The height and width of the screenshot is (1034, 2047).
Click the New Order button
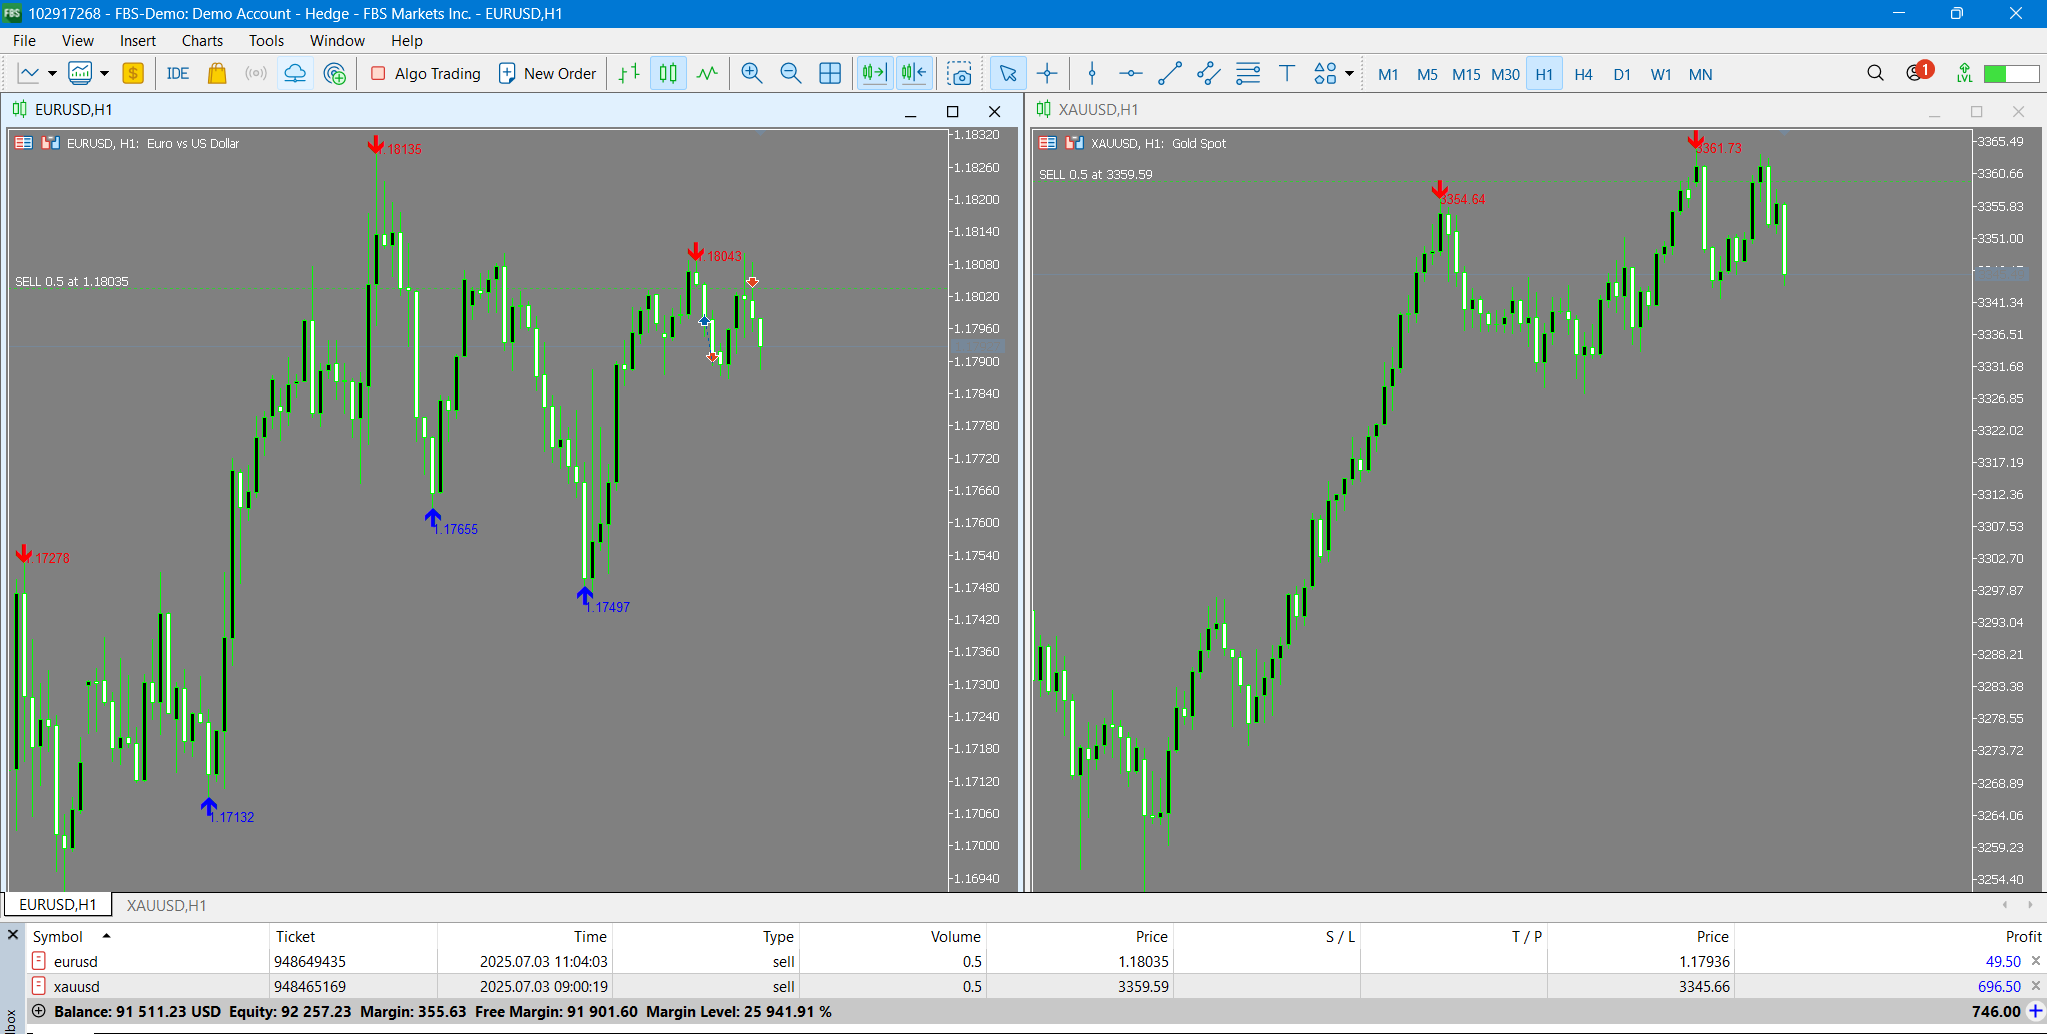(548, 74)
